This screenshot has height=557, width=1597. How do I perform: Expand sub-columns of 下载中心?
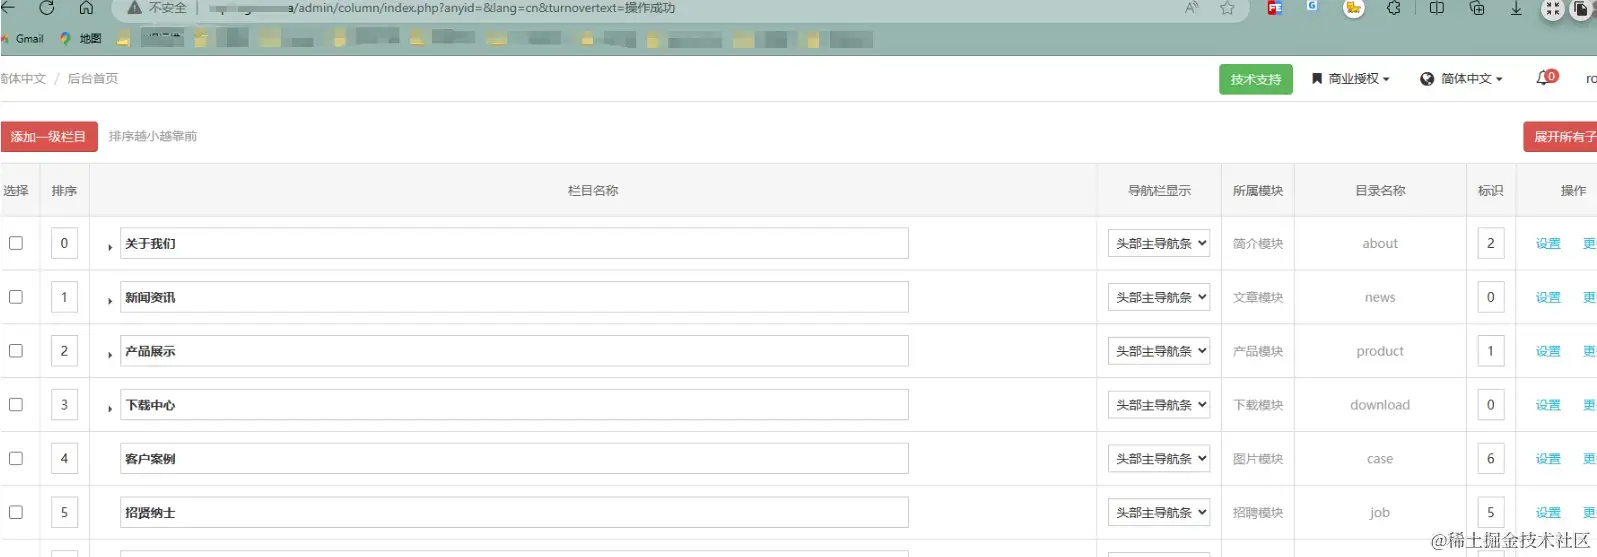pyautogui.click(x=109, y=408)
